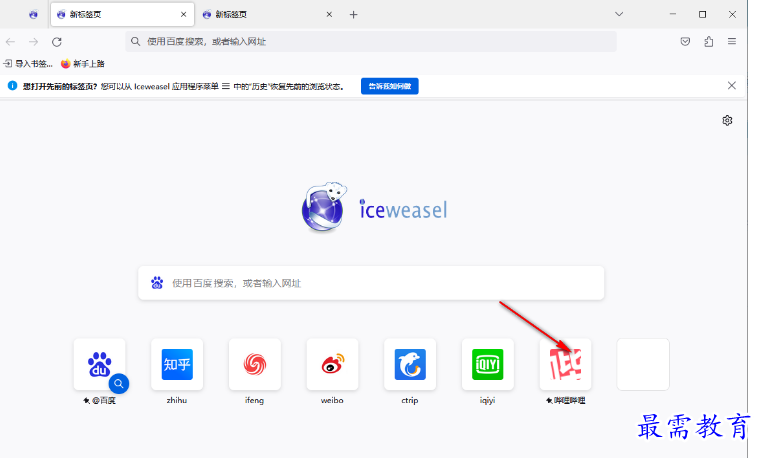The height and width of the screenshot is (458, 759).
Task: Open the ifeng shortcut tile
Action: click(x=255, y=365)
